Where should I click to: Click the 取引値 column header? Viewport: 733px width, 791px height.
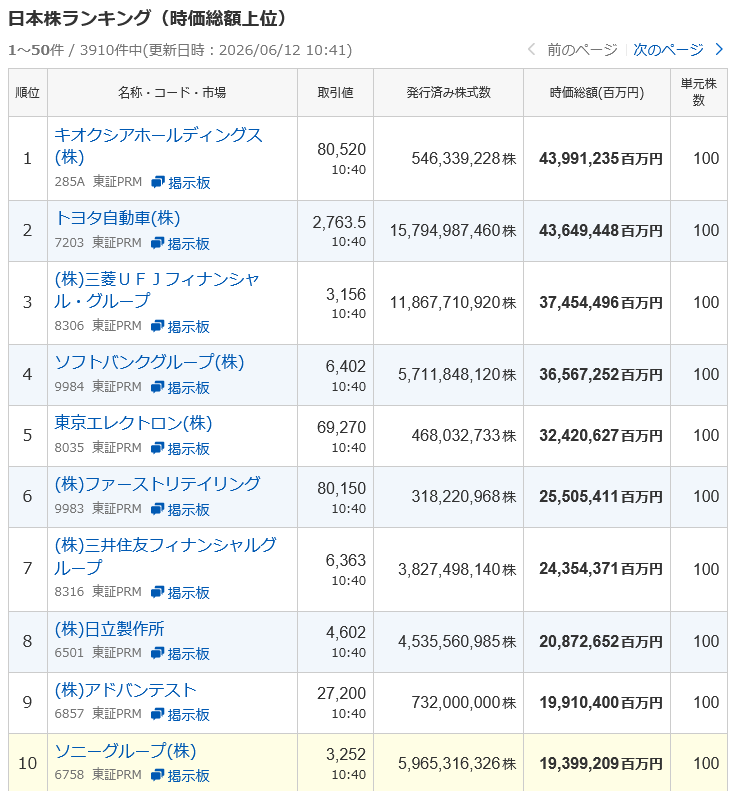[335, 92]
